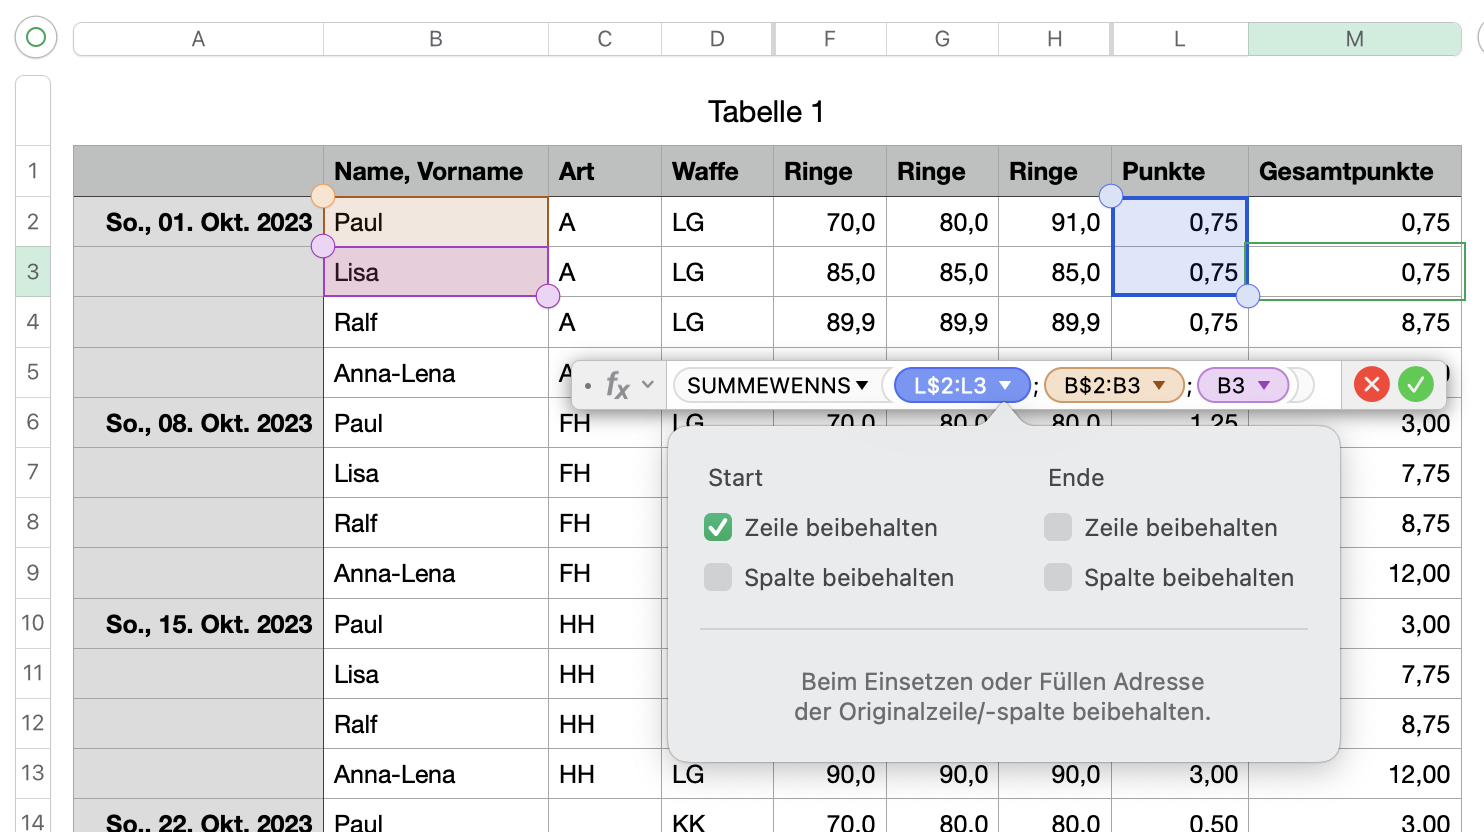Click the blue handle below cell L3
1484x832 pixels.
point(1248,296)
